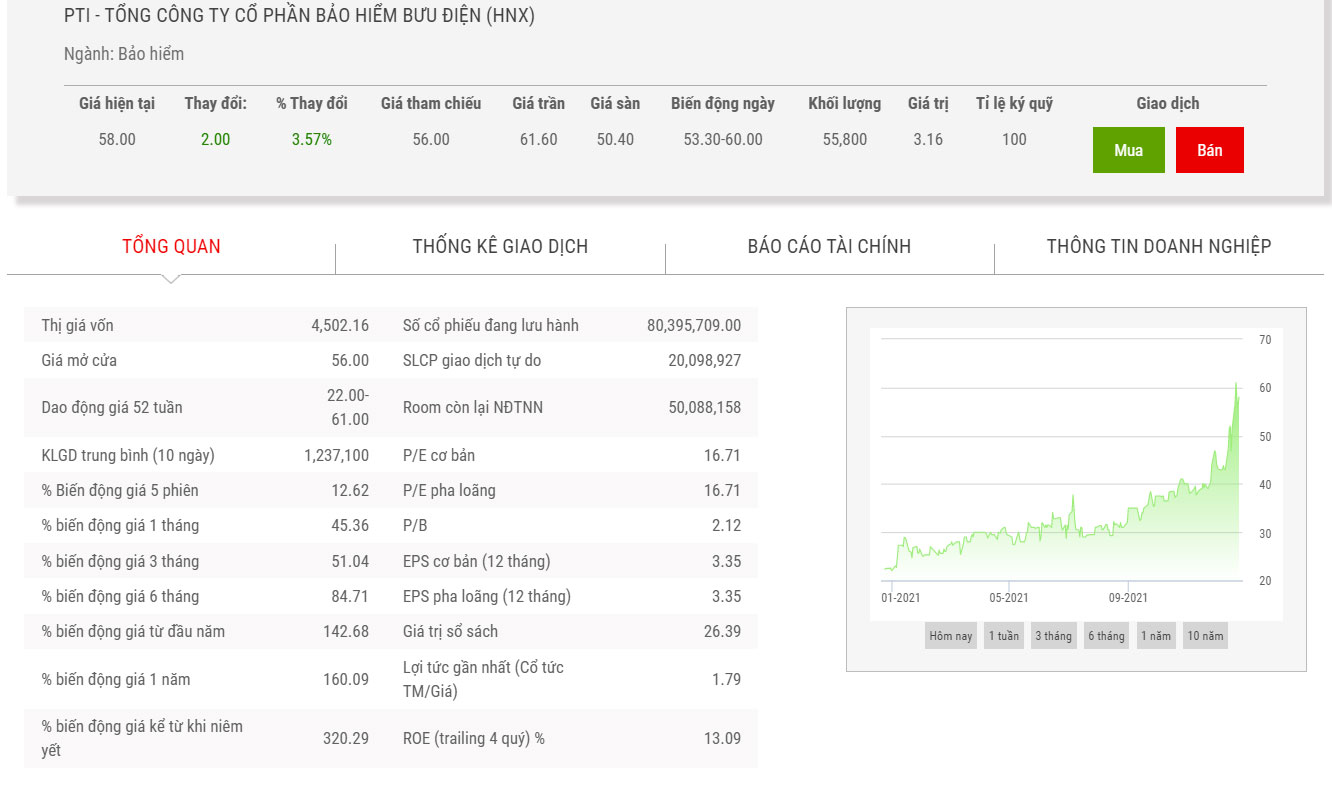Set the chart range to Hôm nay
This screenshot has width=1332, height=802.
950,636
